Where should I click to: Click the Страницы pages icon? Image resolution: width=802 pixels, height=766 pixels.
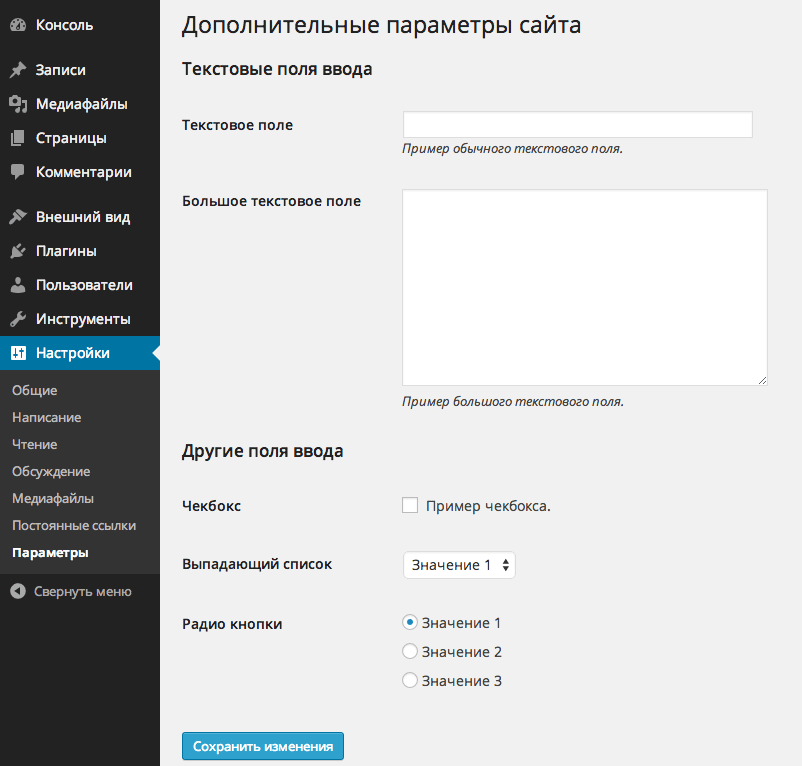[x=18, y=138]
